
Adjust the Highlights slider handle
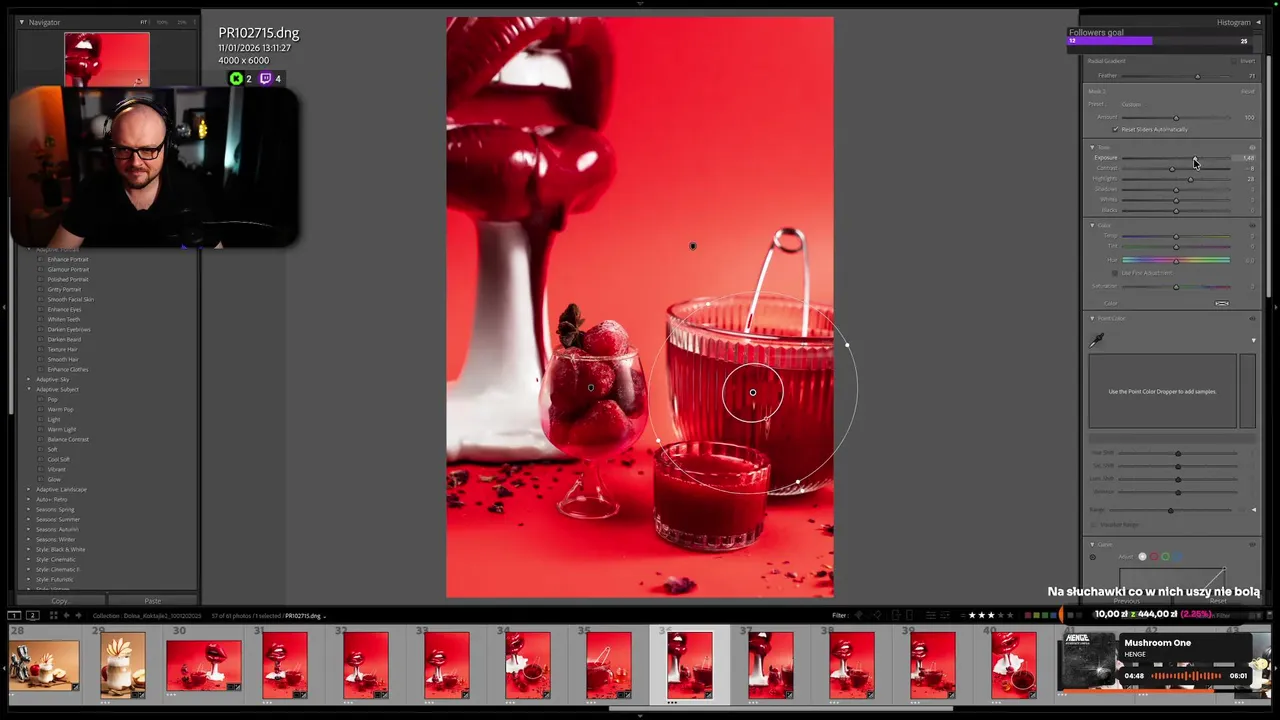click(1190, 179)
